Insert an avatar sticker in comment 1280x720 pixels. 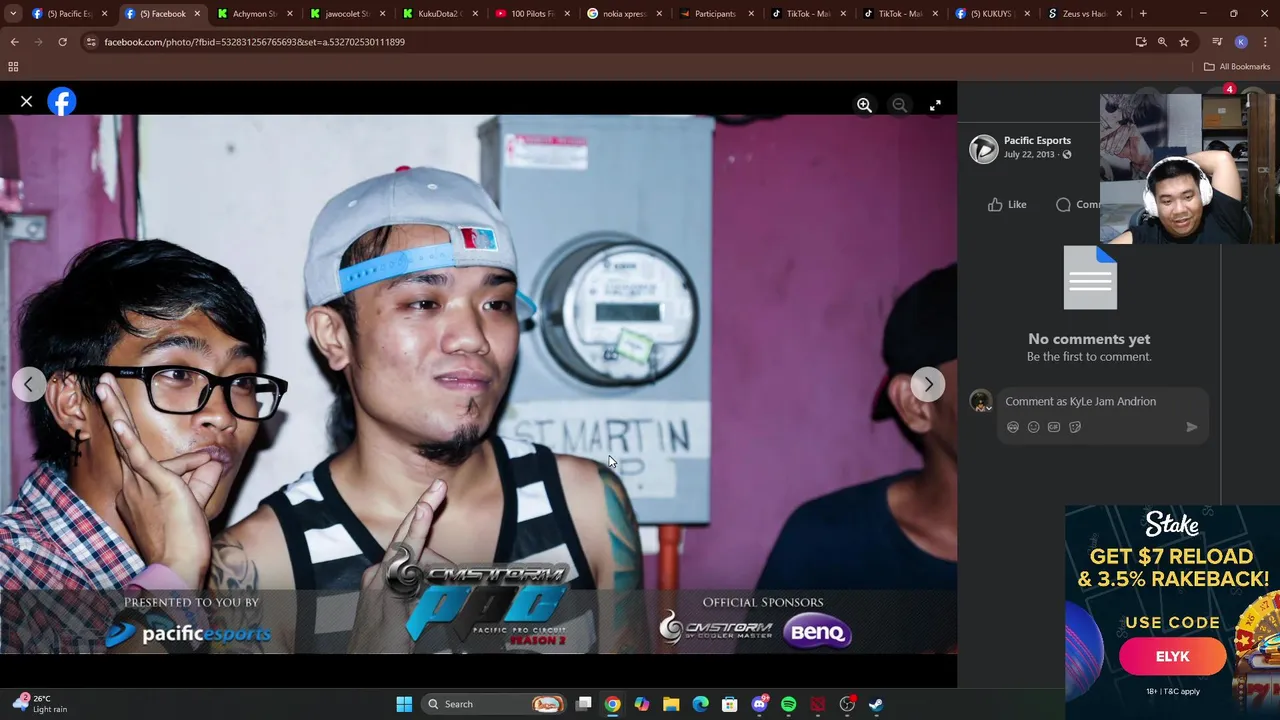[1013, 427]
